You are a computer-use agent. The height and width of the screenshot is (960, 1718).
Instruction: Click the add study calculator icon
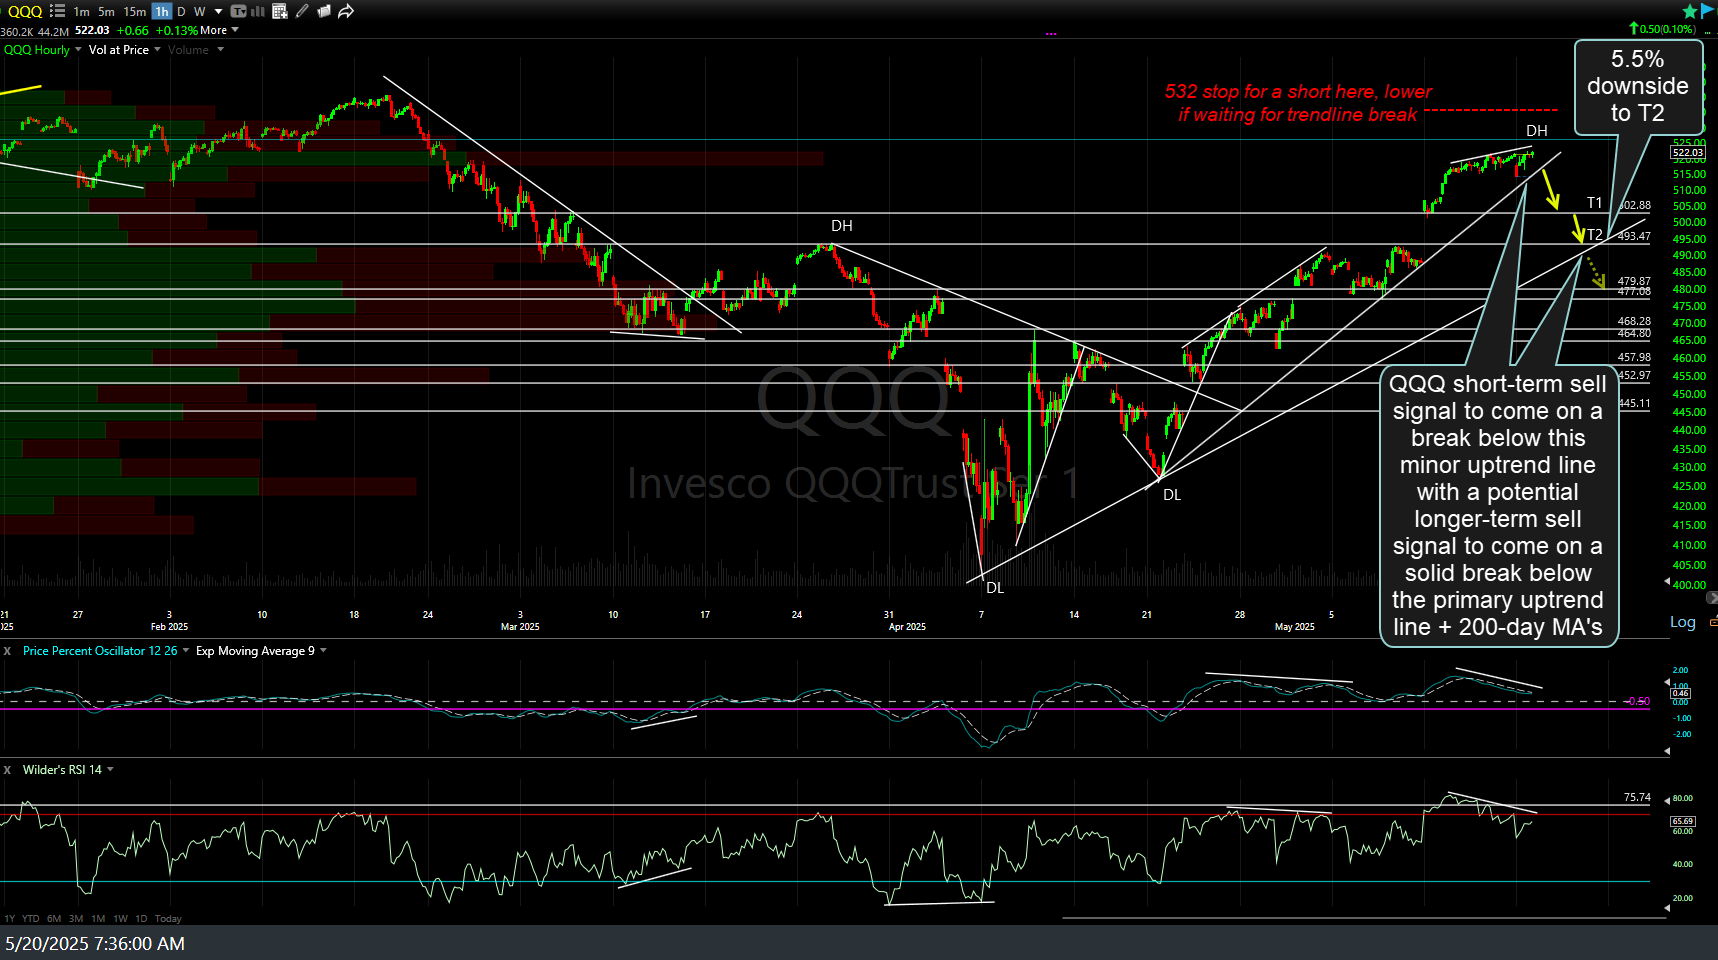click(279, 11)
